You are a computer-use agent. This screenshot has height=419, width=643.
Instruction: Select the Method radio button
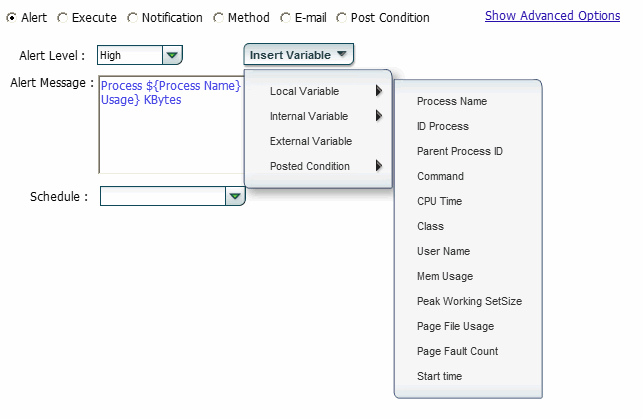point(218,18)
